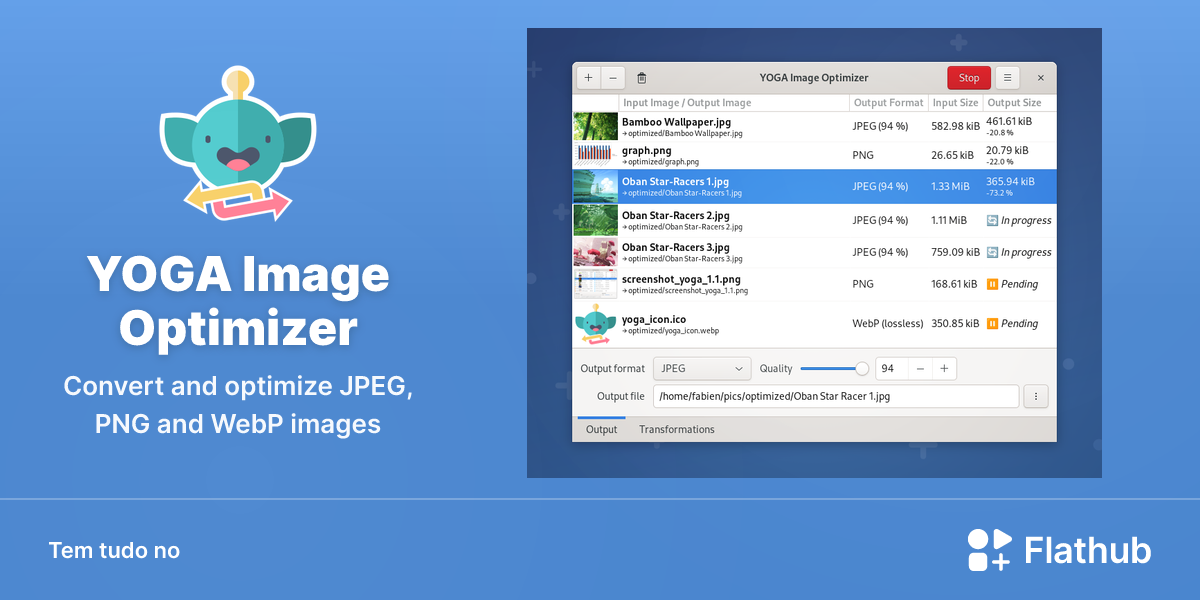This screenshot has width=1200, height=600.
Task: Click the 350.85 kiB input size cell
Action: 955,323
